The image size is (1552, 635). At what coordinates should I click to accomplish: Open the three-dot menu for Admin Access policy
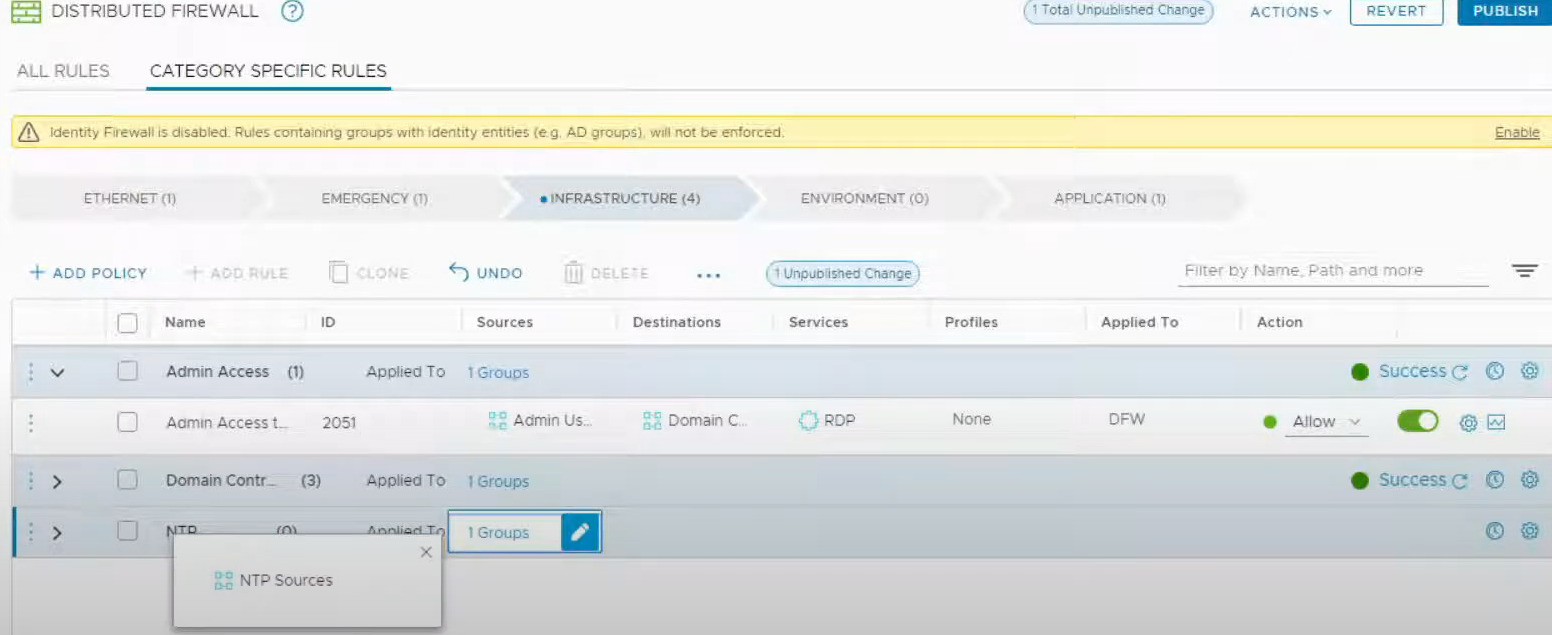click(x=31, y=372)
